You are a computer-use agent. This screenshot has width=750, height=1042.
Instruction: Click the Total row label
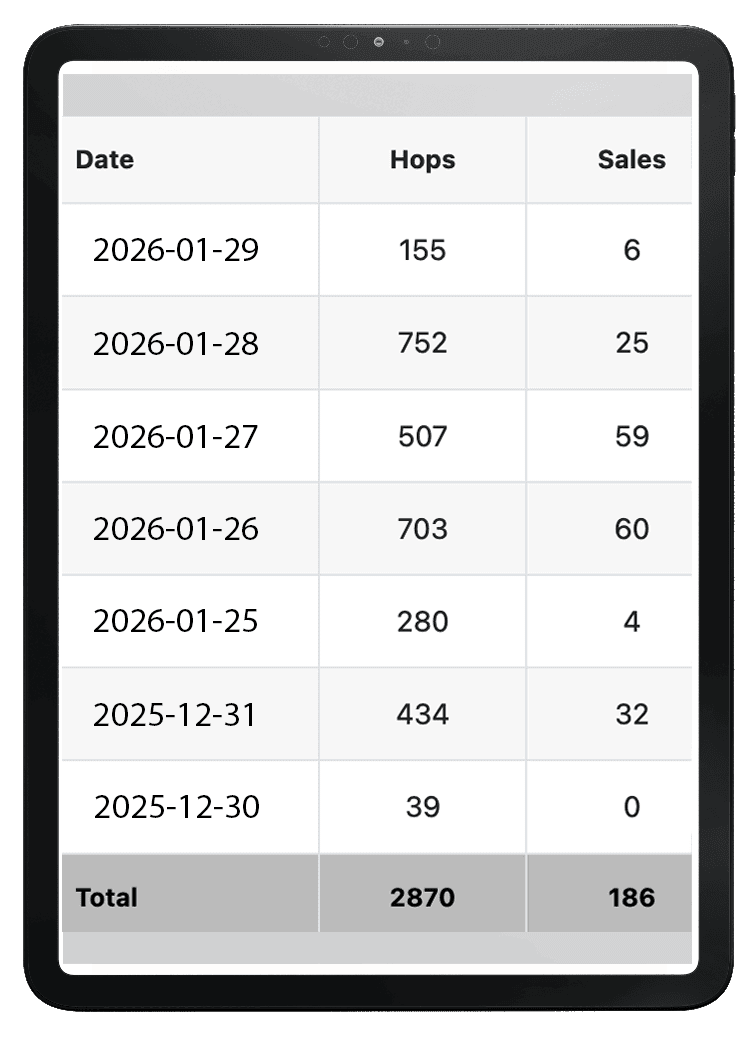tap(107, 897)
